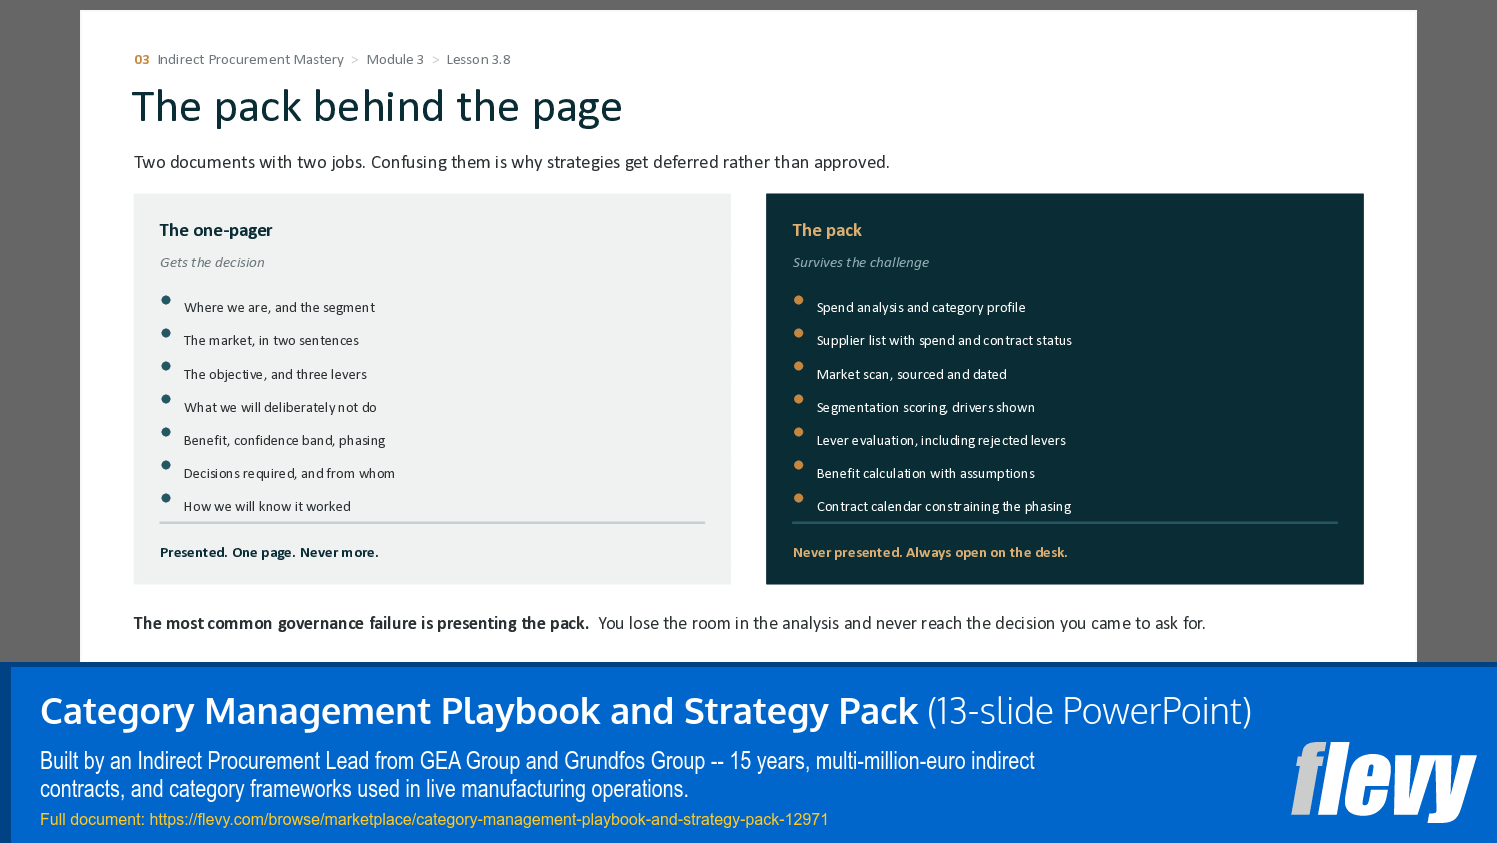Click 'The market, in two sentences'
The width and height of the screenshot is (1497, 843).
point(271,341)
